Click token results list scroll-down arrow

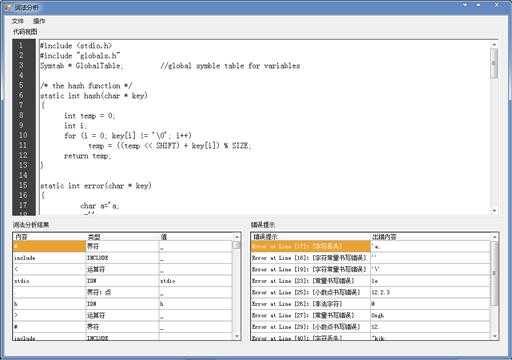(237, 336)
